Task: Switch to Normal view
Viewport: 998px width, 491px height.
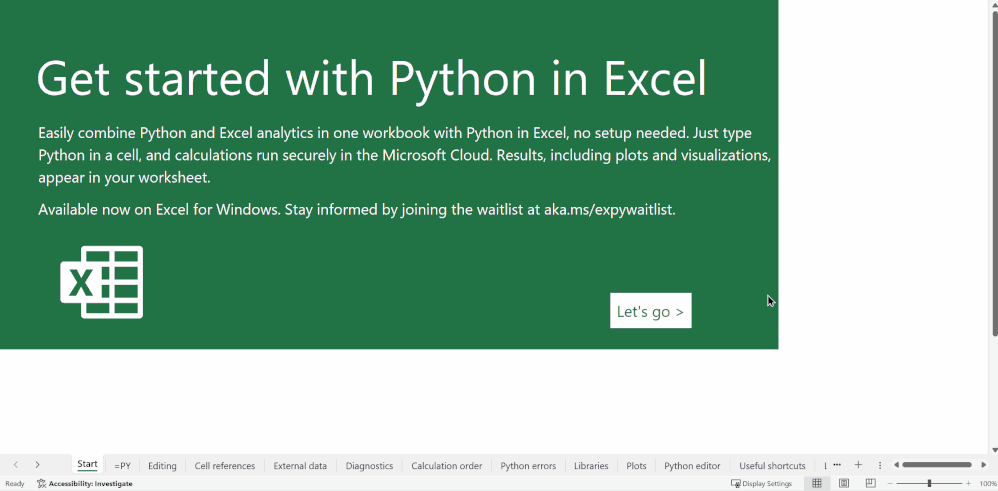Action: point(817,483)
